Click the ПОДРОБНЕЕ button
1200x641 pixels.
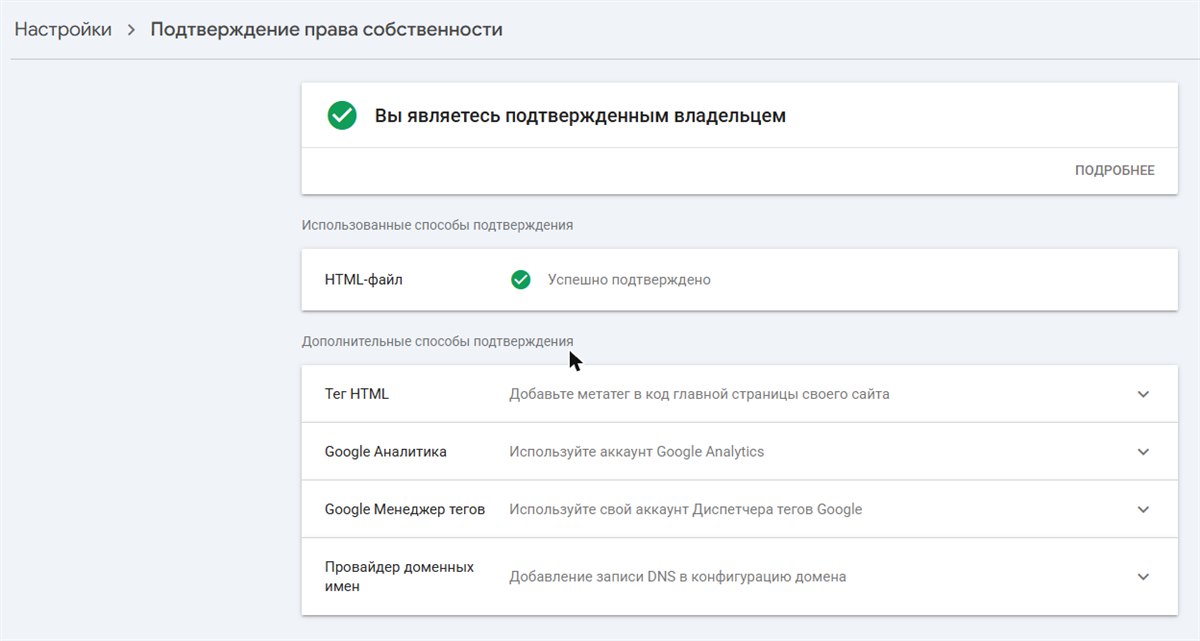[x=1115, y=171]
